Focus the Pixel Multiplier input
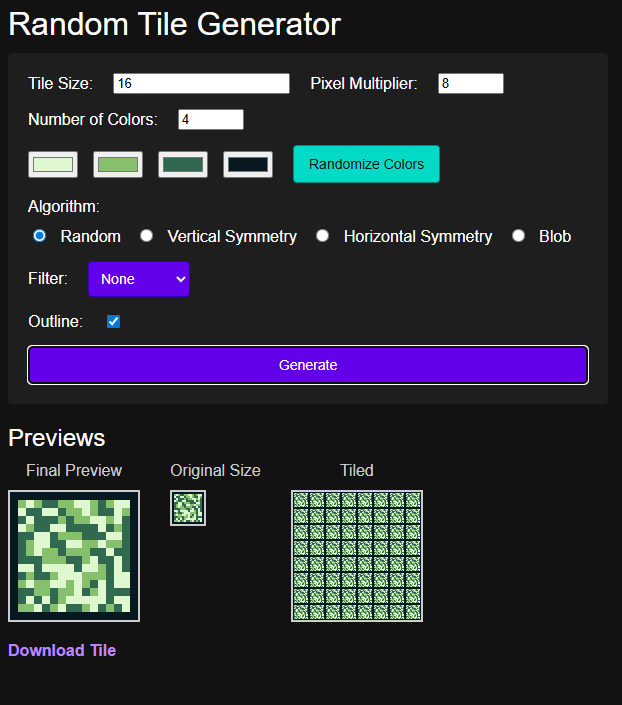Image resolution: width=622 pixels, height=705 pixels. 471,84
